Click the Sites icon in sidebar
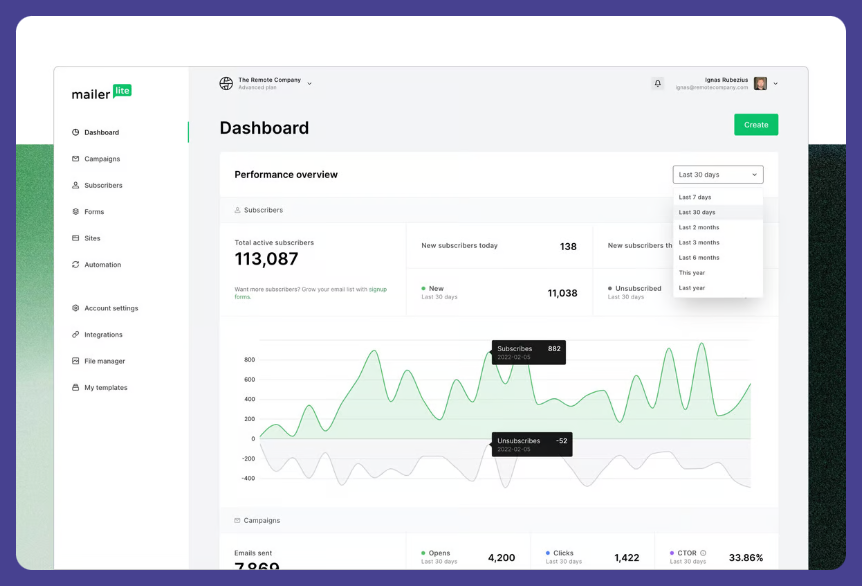 (75, 238)
